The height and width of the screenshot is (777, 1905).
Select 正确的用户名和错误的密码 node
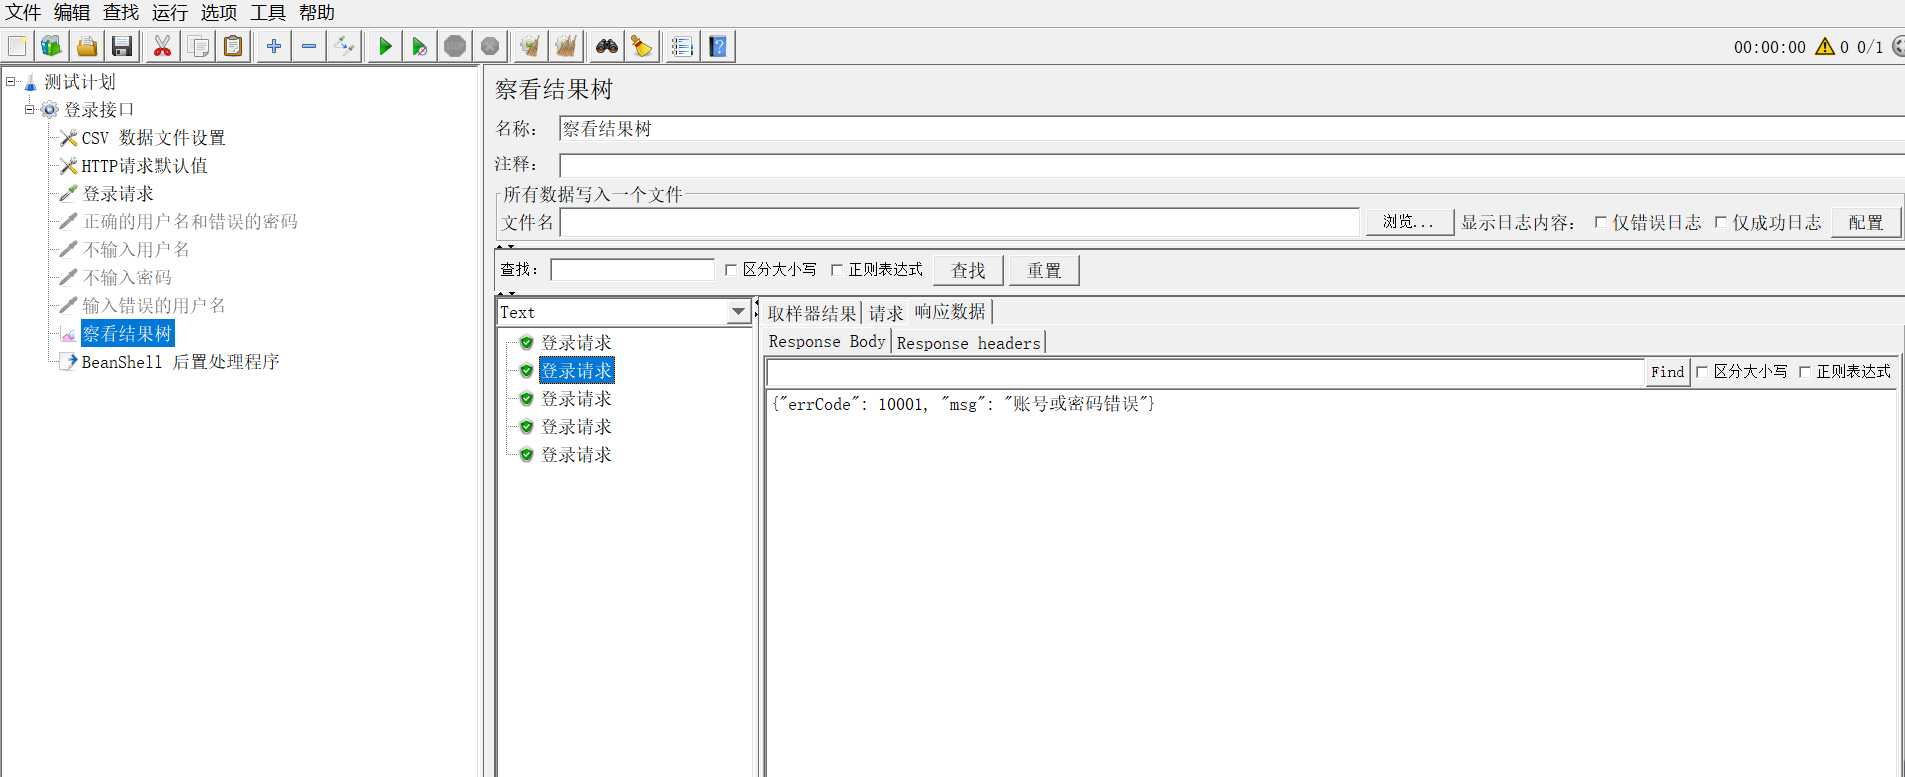pyautogui.click(x=190, y=222)
